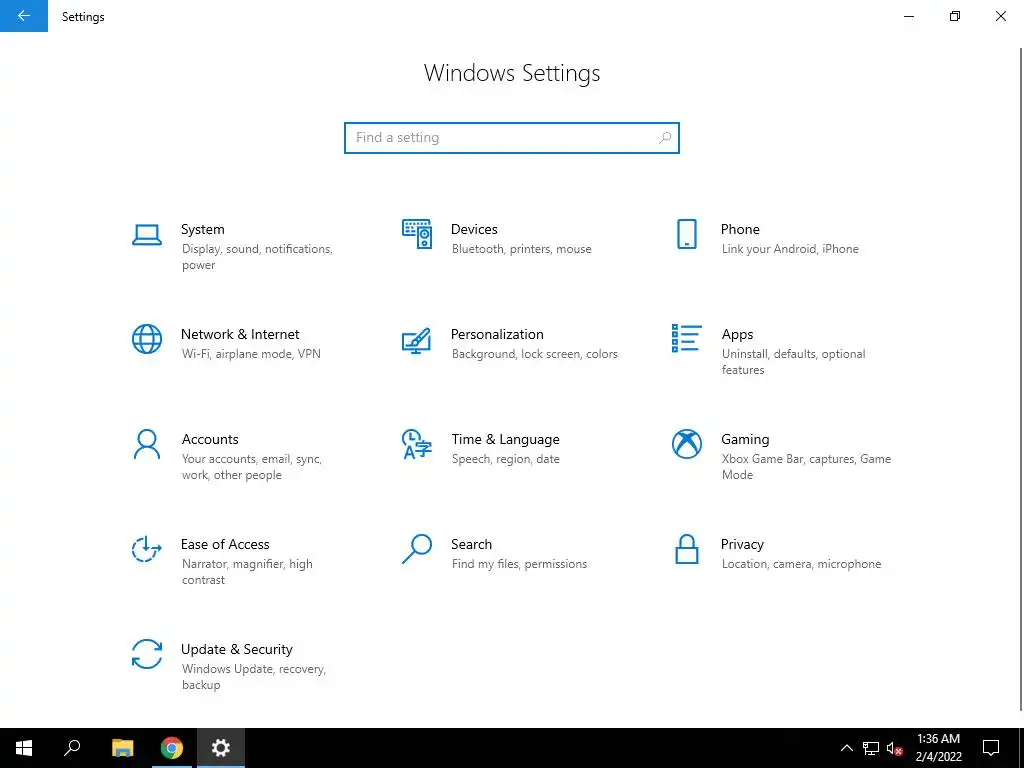Open the System laptop icon
The width and height of the screenshot is (1024, 768).
click(x=147, y=234)
